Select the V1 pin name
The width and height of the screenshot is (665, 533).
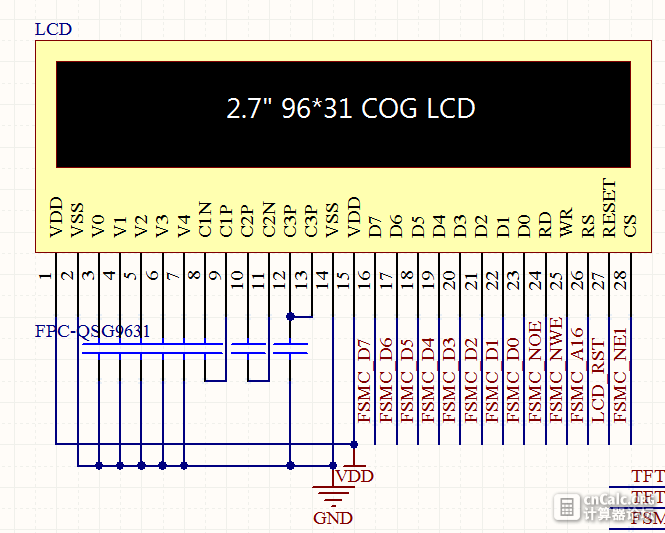(x=120, y=227)
